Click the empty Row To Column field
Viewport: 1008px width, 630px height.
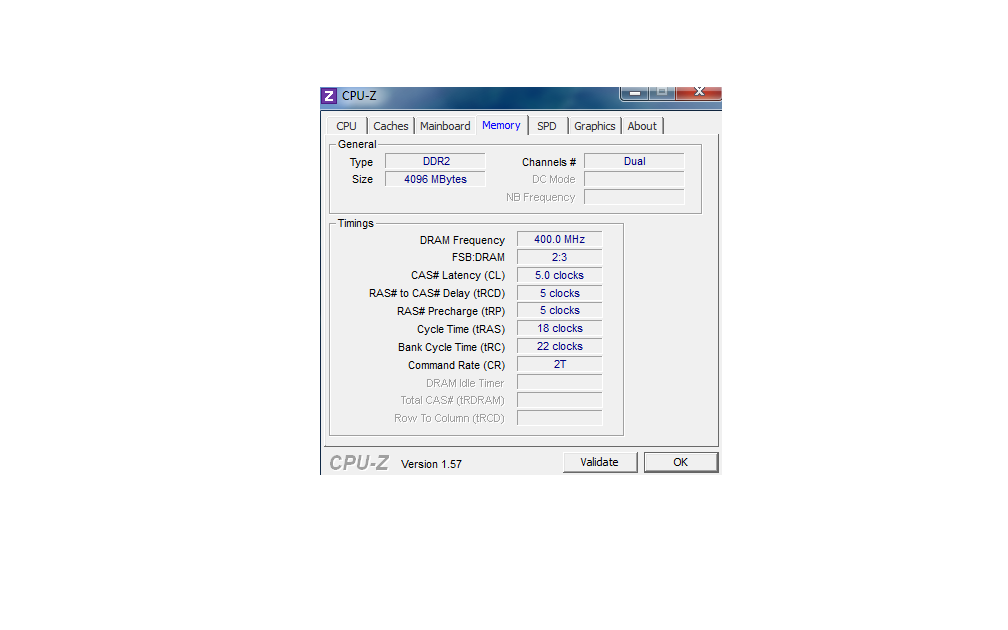tap(559, 418)
